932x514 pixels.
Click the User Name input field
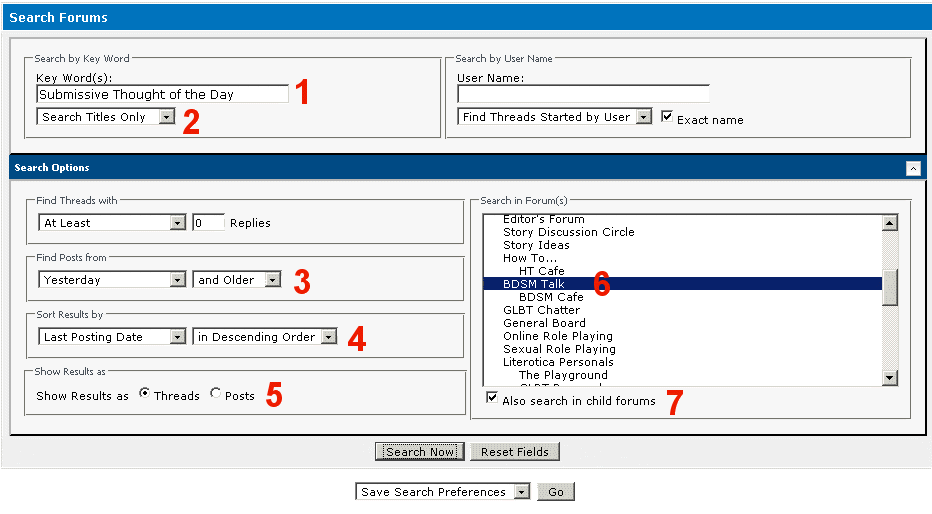click(x=583, y=94)
